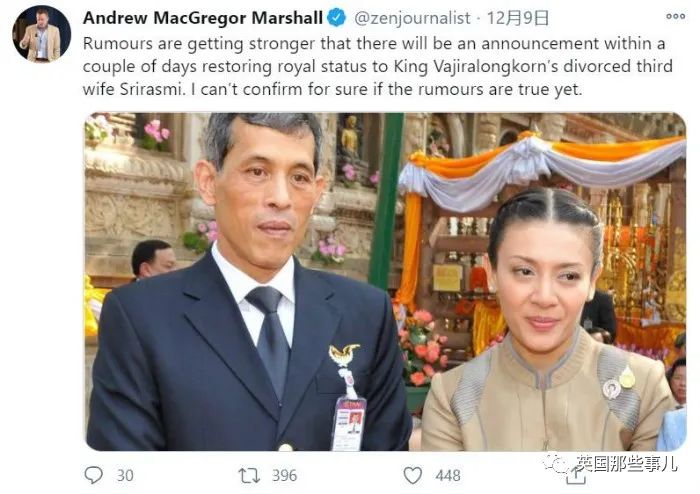Retweet using the retweet arrows icon
The height and width of the screenshot is (494, 700).
[x=249, y=475]
